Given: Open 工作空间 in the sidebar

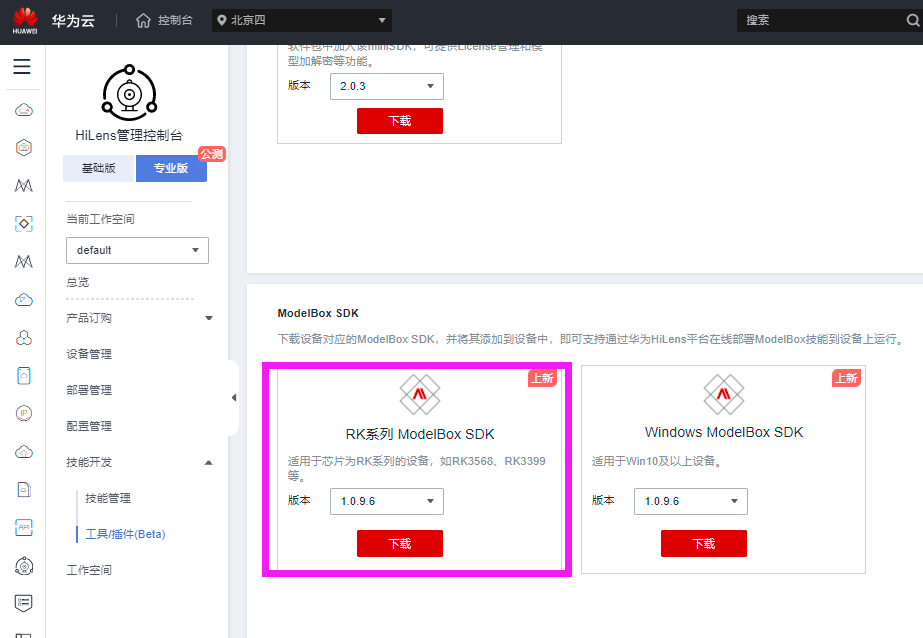Looking at the screenshot, I should (x=89, y=570).
